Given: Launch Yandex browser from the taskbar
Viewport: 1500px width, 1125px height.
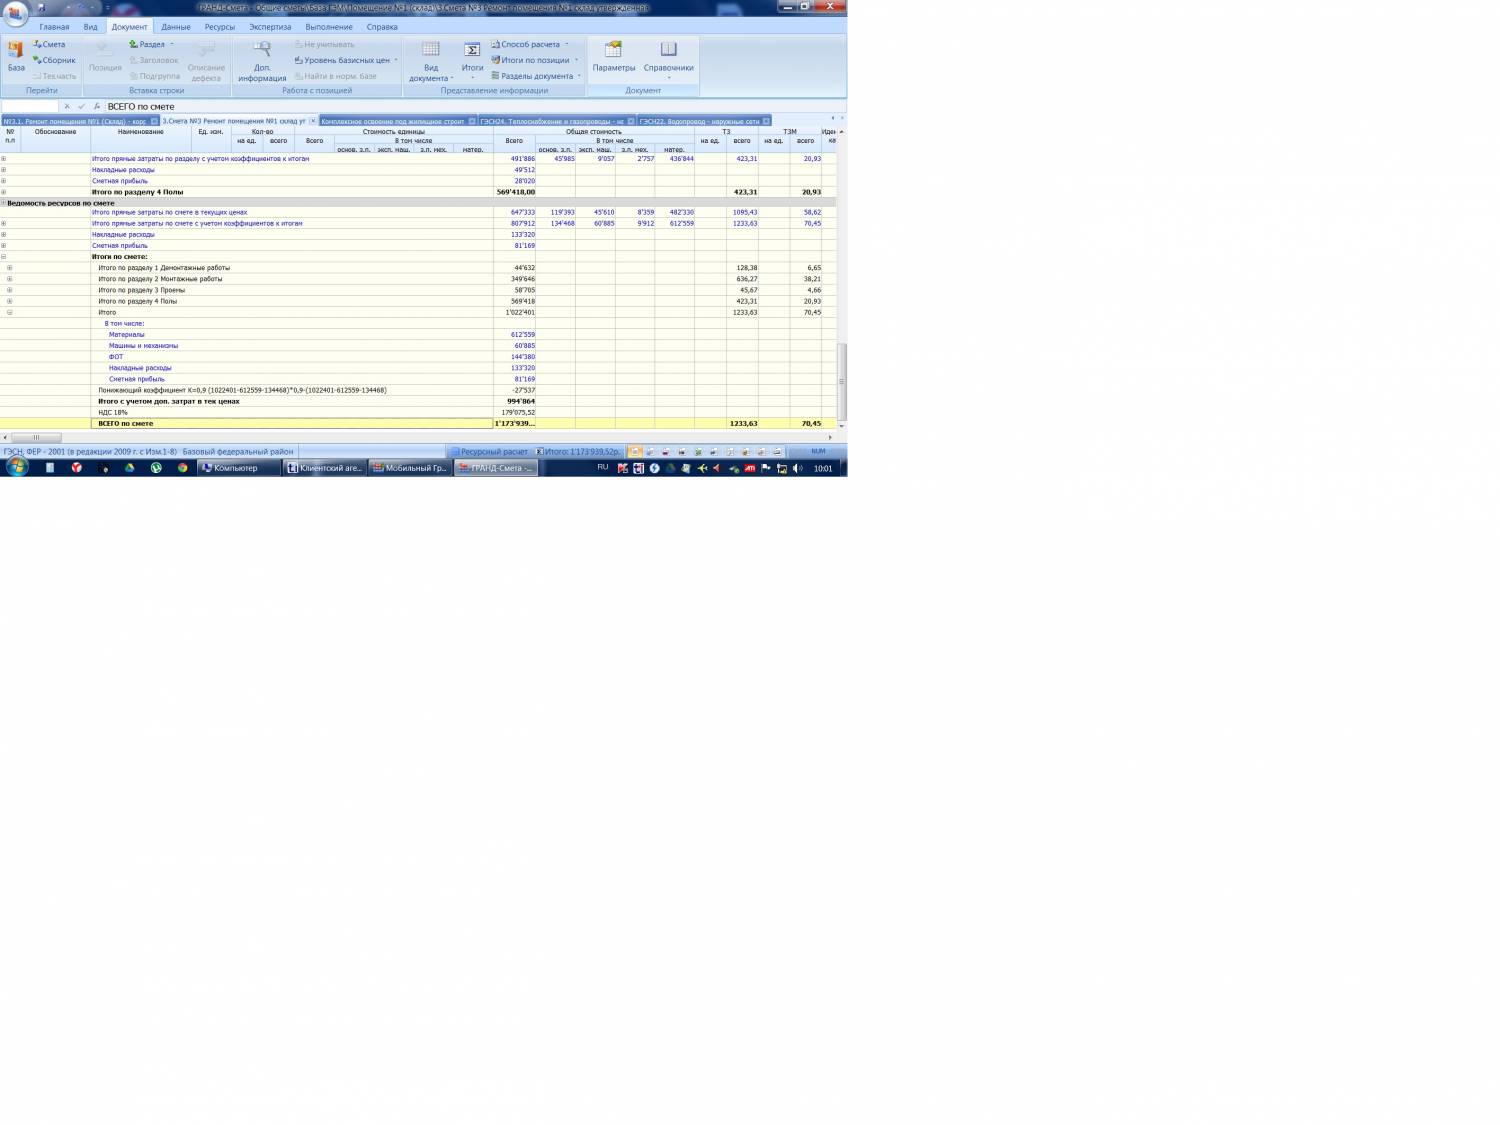Looking at the screenshot, I should 76,467.
